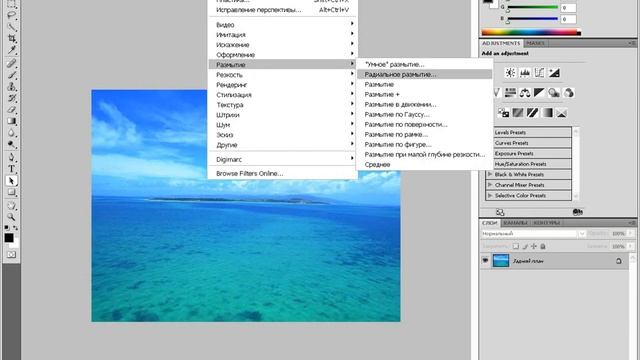Select the Eraser tool
Screen dimensions: 640x360
[x=11, y=110]
